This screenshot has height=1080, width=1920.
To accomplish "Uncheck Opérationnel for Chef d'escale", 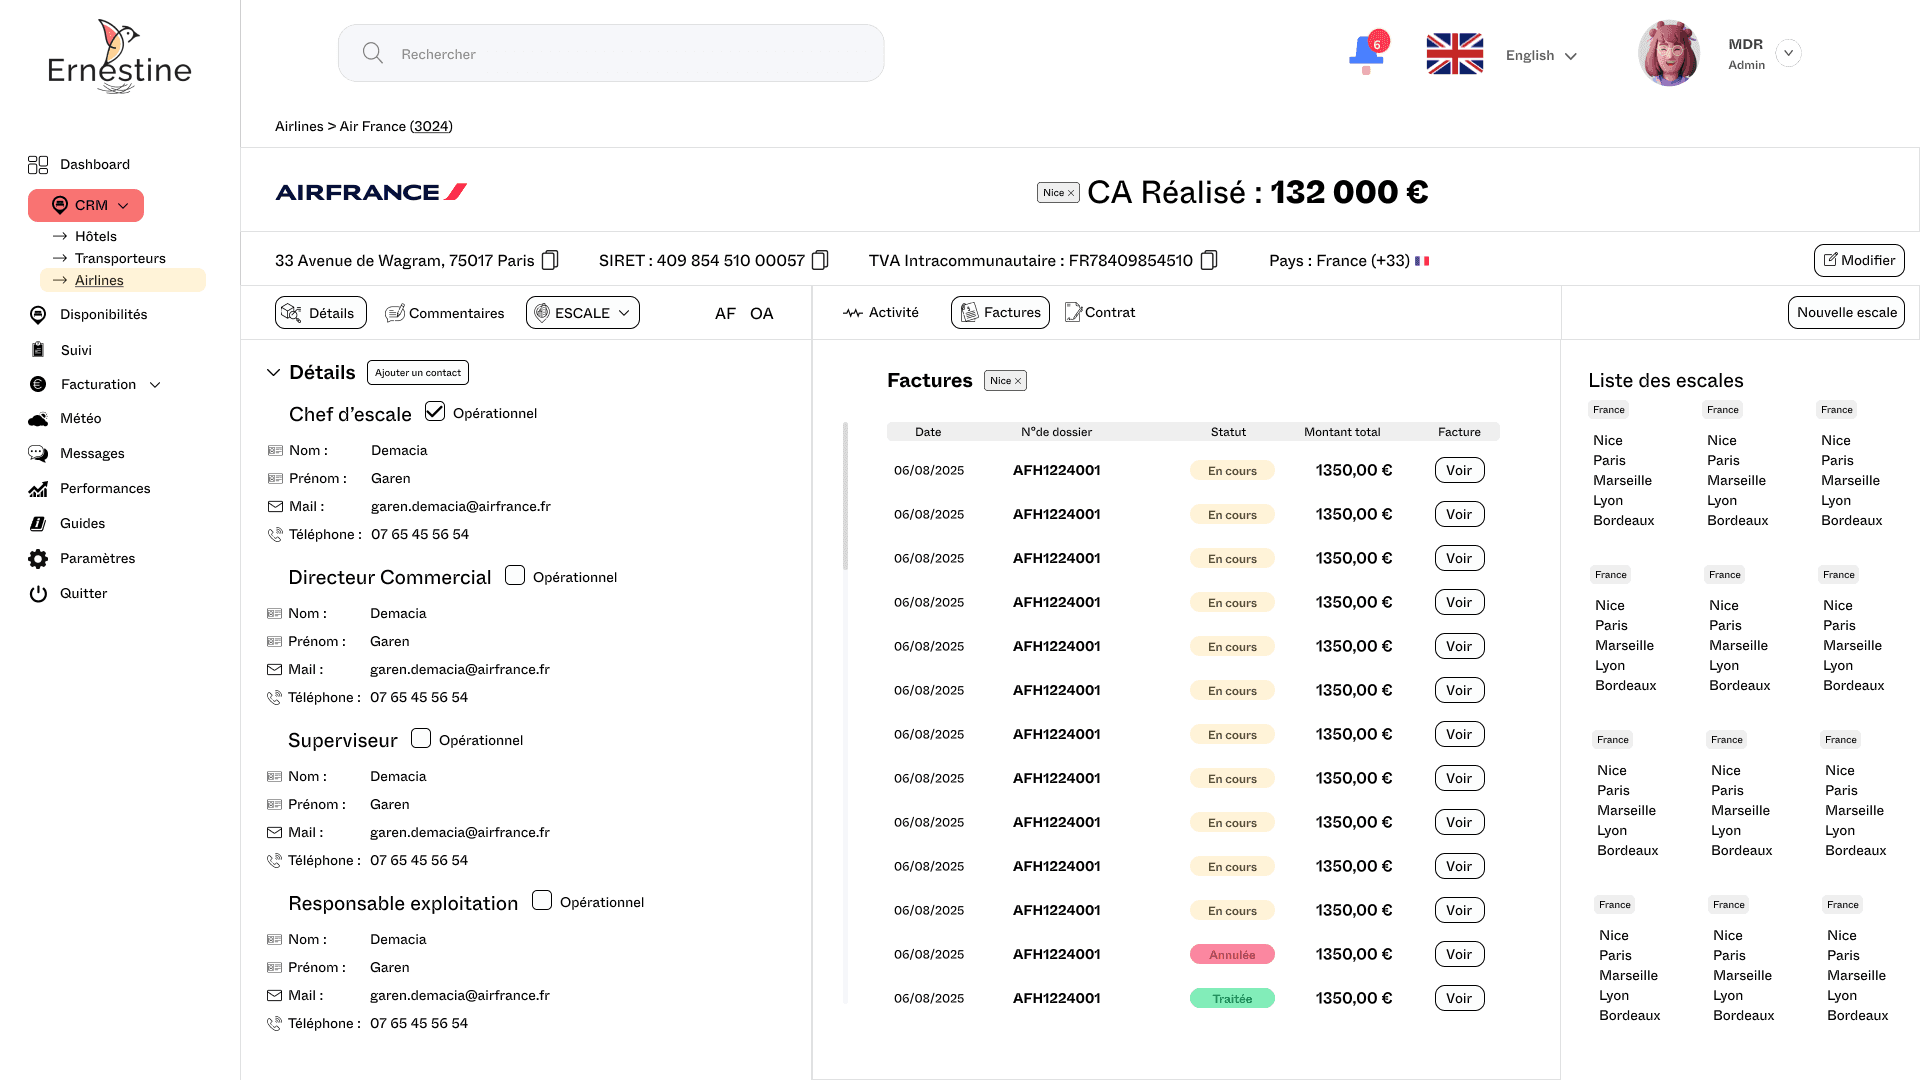I will (x=435, y=411).
